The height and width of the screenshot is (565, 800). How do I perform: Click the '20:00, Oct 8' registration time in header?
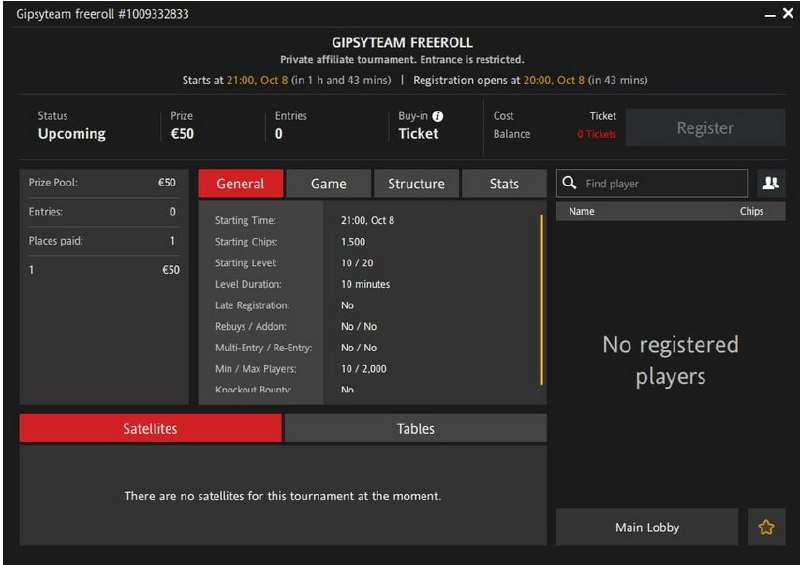[554, 80]
